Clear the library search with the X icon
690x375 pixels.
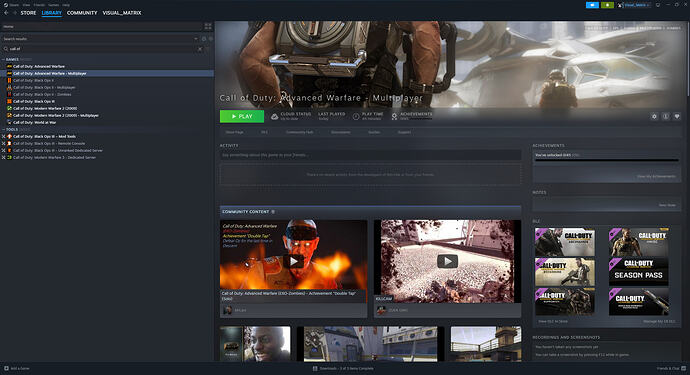pos(200,49)
